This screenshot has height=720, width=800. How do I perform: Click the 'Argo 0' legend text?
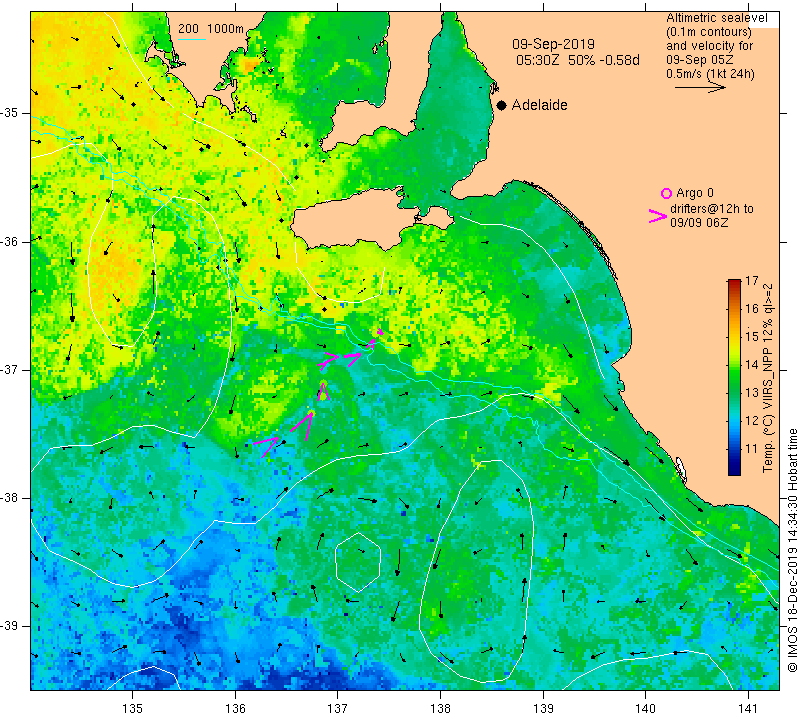point(695,193)
